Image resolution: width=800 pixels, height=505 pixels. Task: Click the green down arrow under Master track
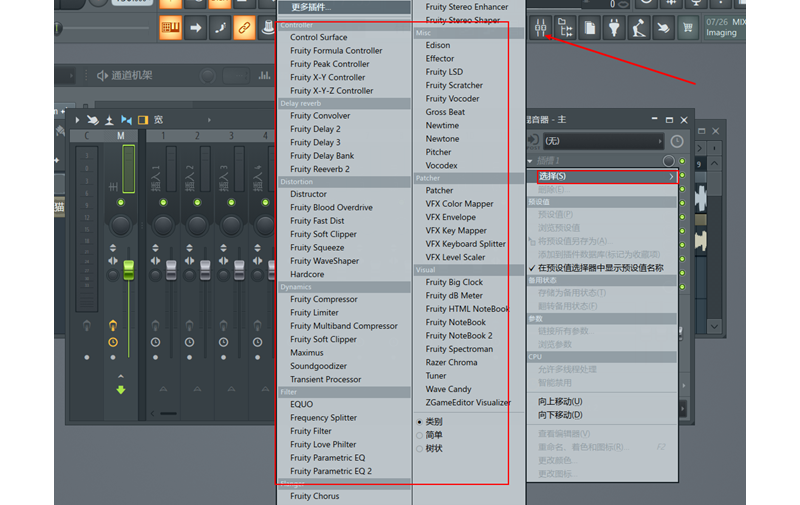pyautogui.click(x=121, y=390)
